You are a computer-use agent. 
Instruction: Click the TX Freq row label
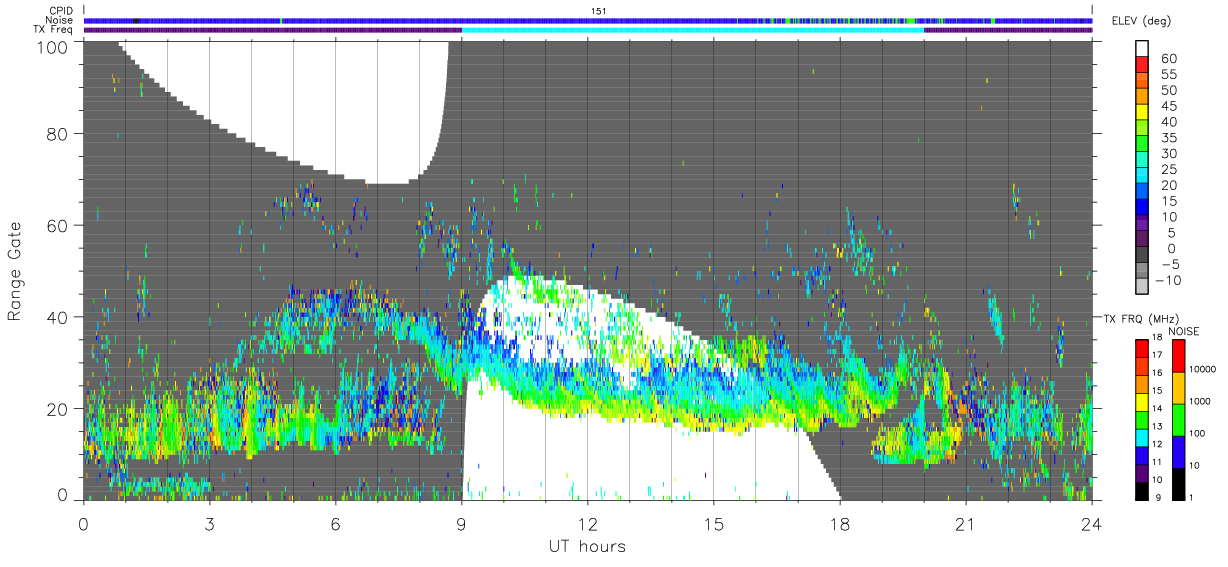tap(54, 29)
